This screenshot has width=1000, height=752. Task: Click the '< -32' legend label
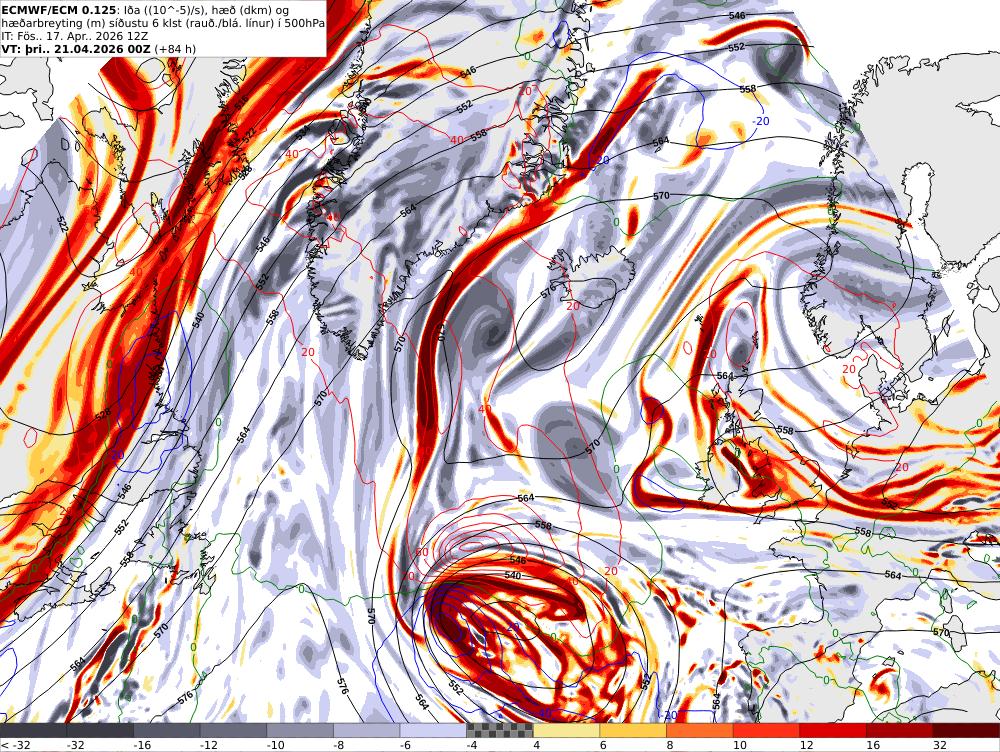(14, 745)
